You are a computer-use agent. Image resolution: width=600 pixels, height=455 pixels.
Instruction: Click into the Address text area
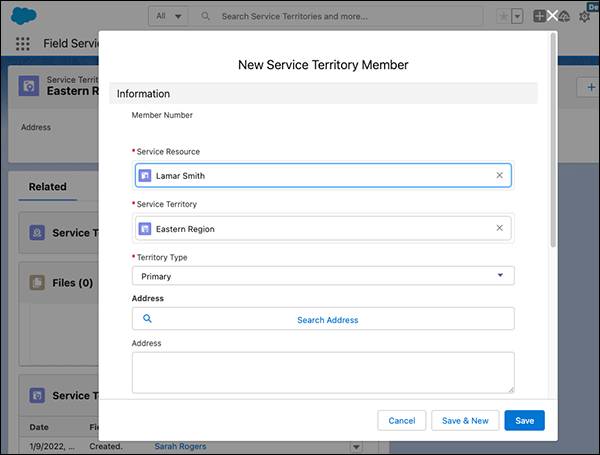point(323,373)
